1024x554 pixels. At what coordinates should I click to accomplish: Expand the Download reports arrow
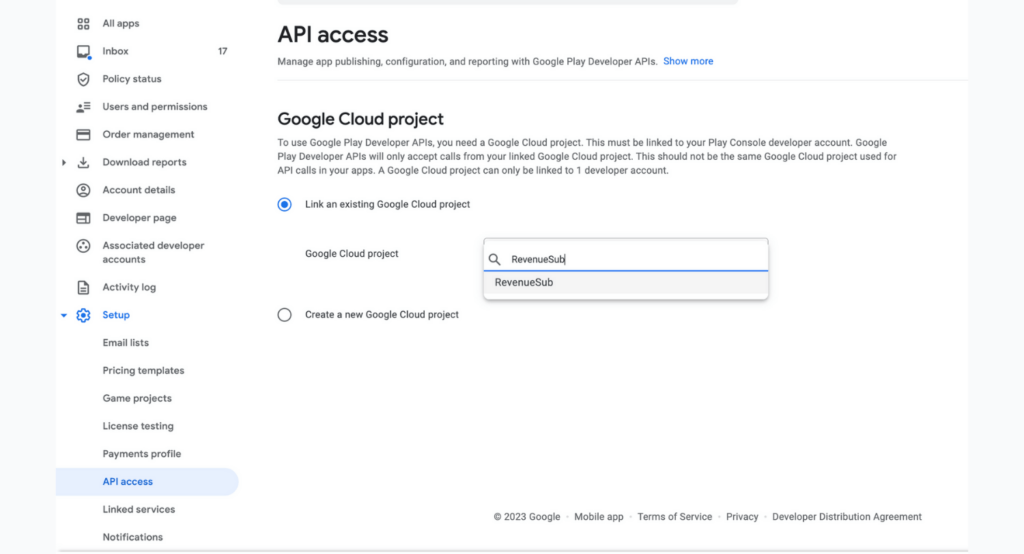point(64,163)
